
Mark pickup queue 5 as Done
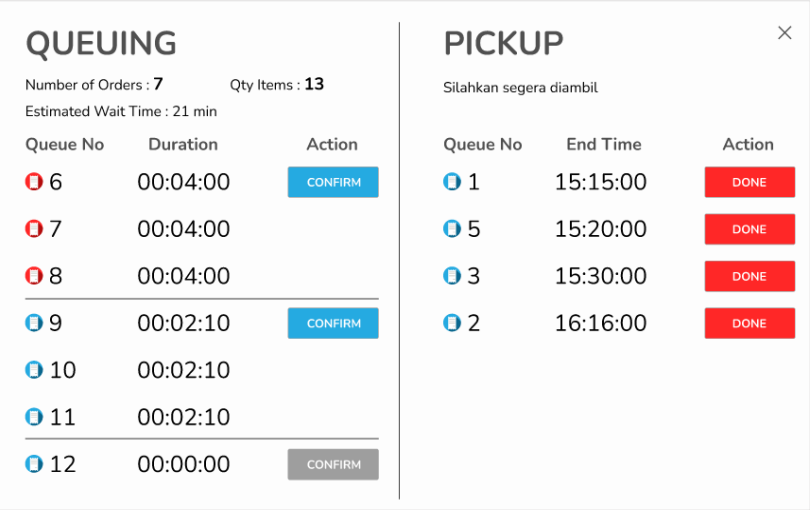[749, 229]
